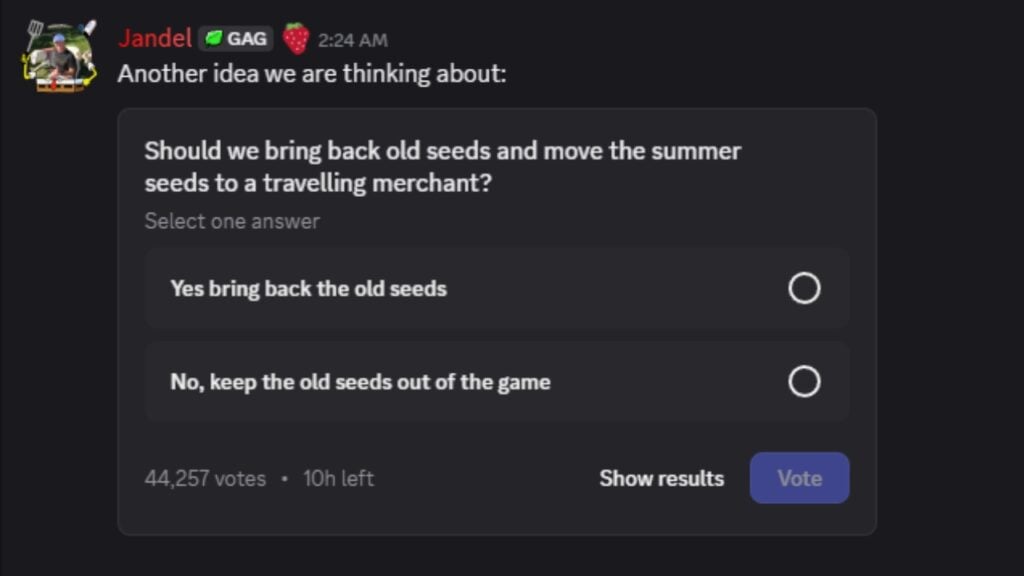This screenshot has width=1024, height=576.
Task: Click the separator dot between votes and time left
Action: tap(285, 479)
